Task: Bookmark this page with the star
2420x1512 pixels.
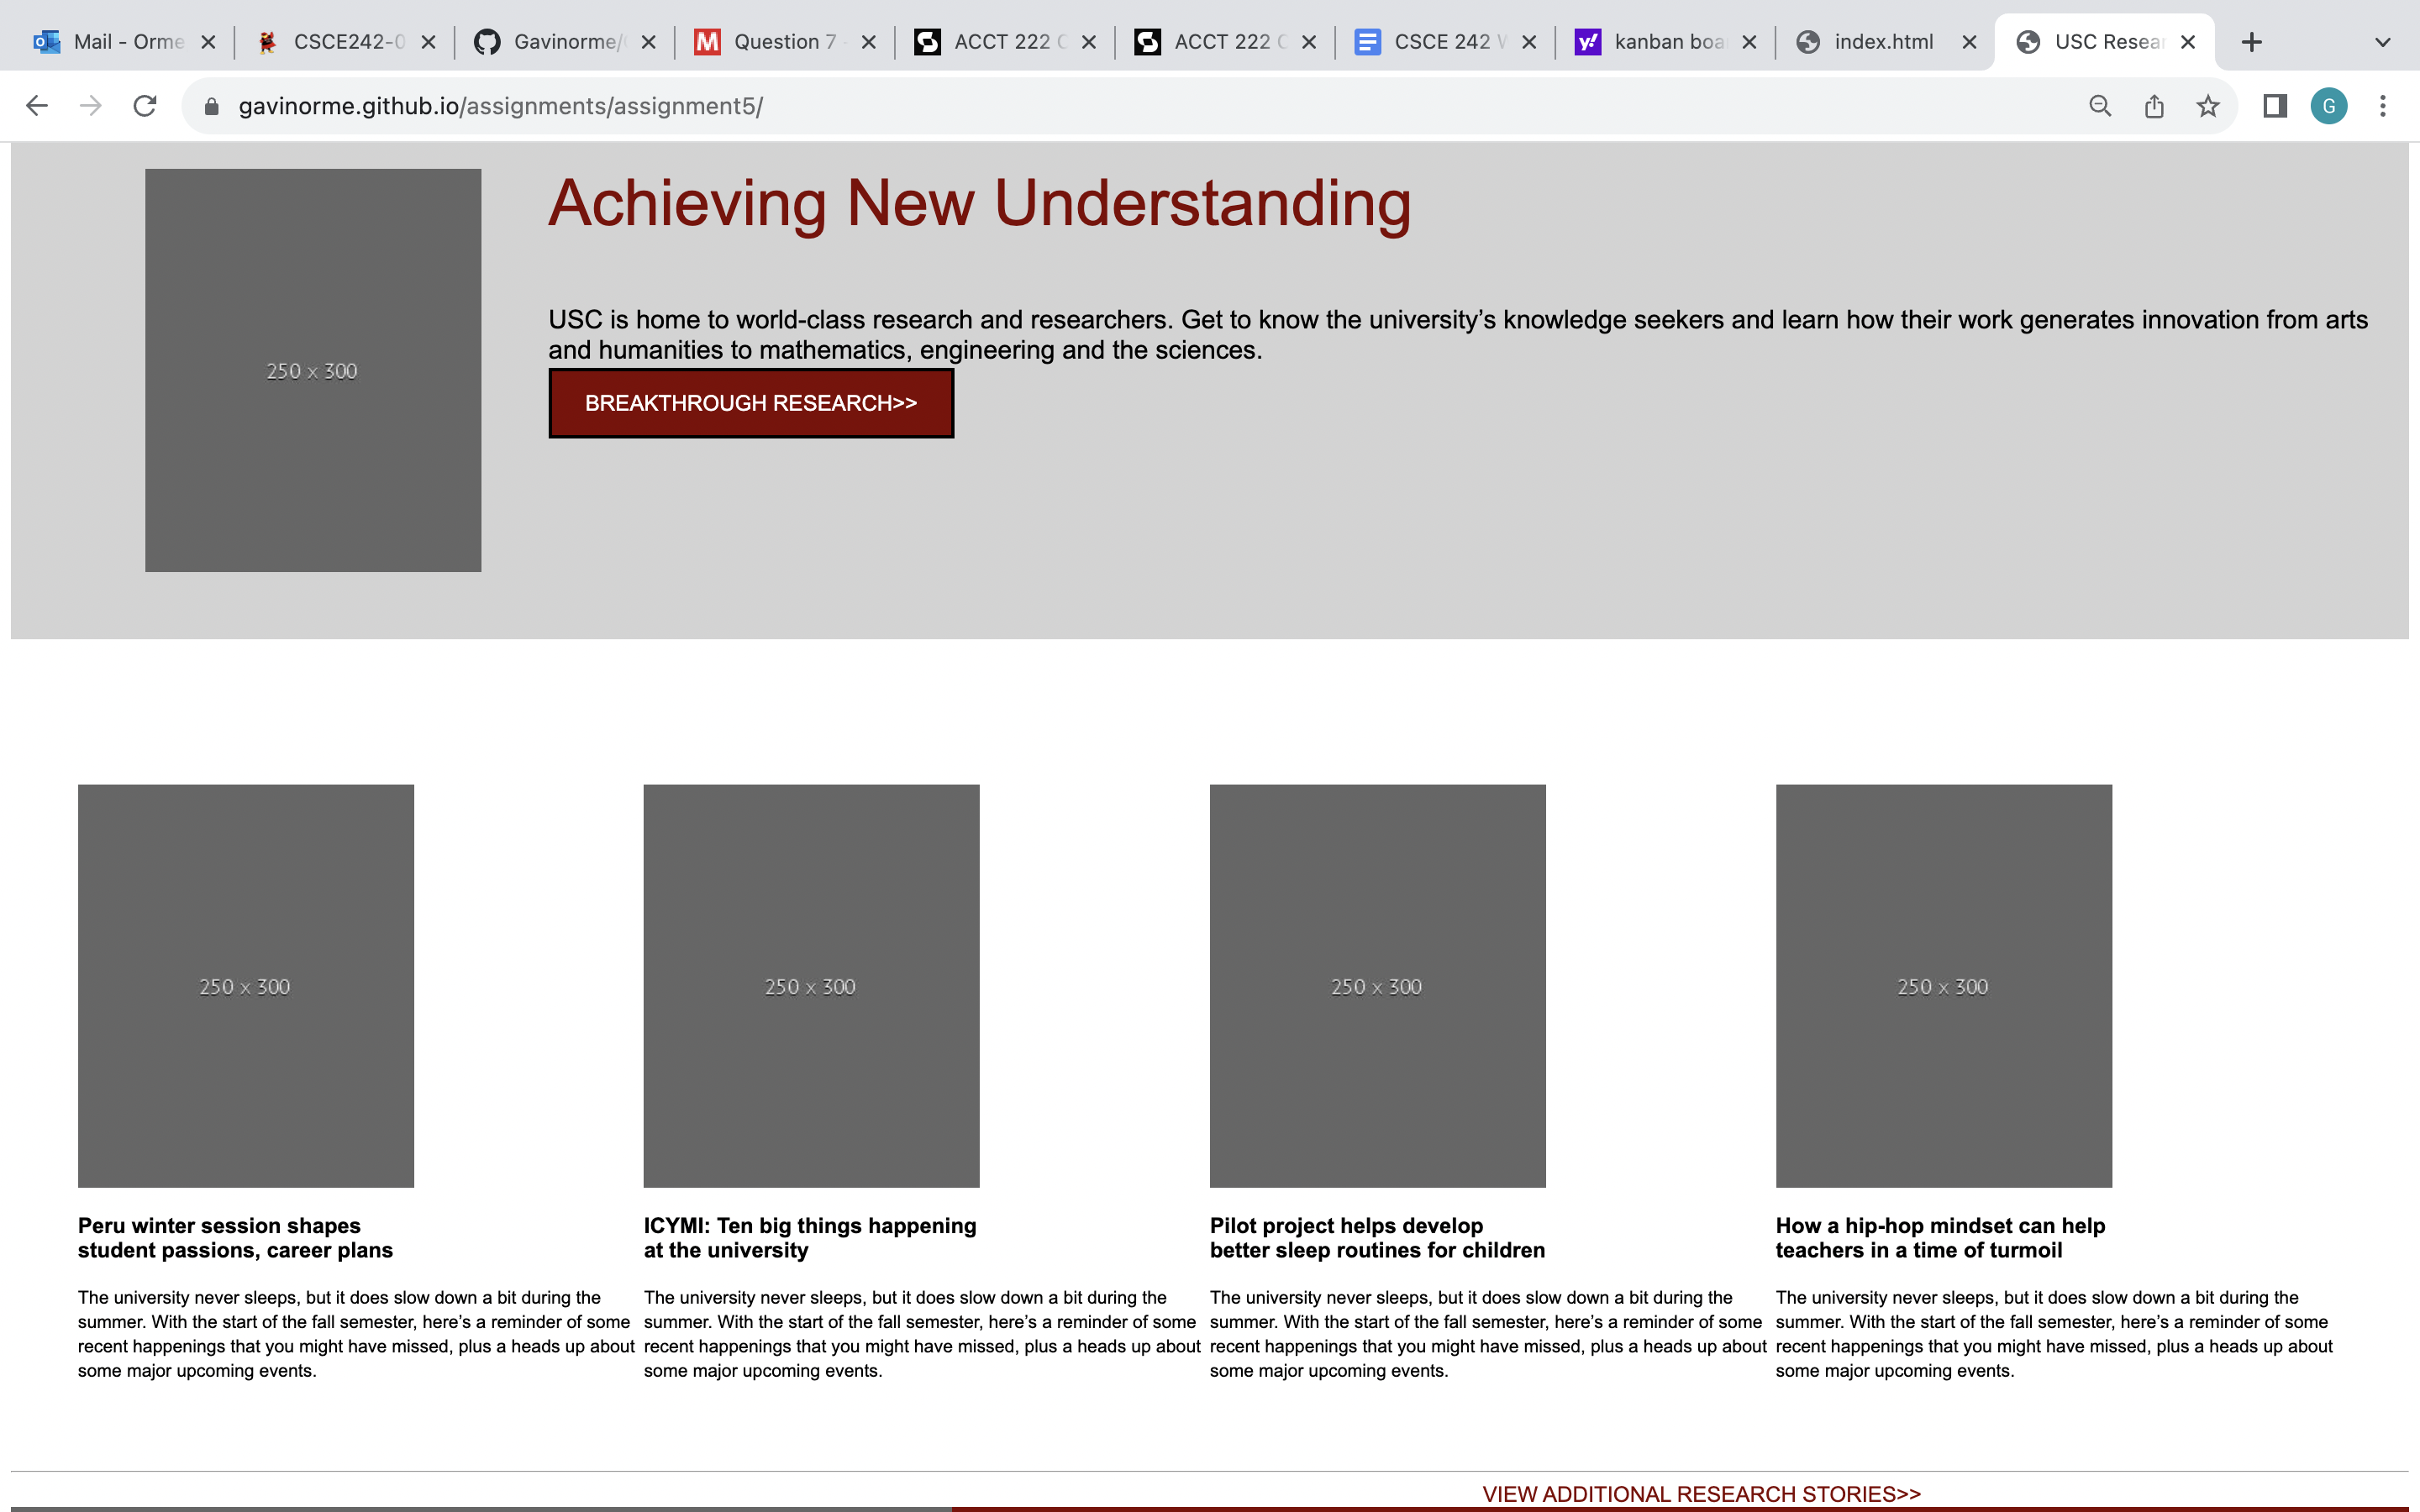Action: (x=2208, y=106)
